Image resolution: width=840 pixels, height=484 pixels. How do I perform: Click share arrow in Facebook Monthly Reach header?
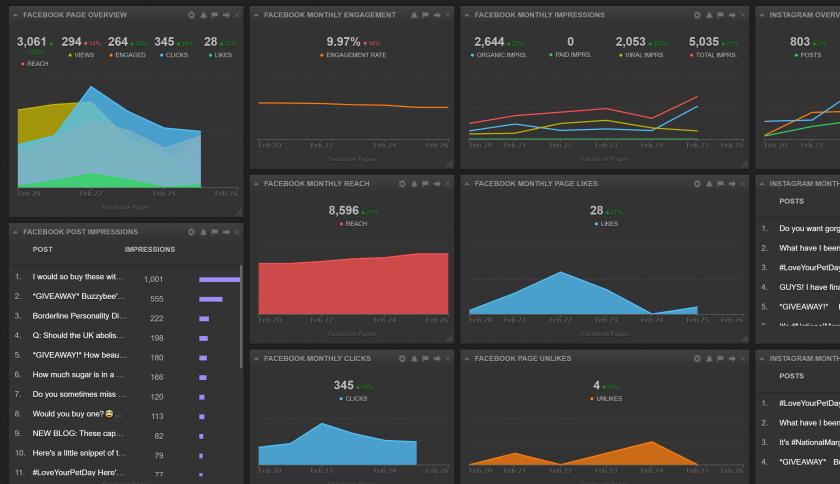(x=437, y=184)
